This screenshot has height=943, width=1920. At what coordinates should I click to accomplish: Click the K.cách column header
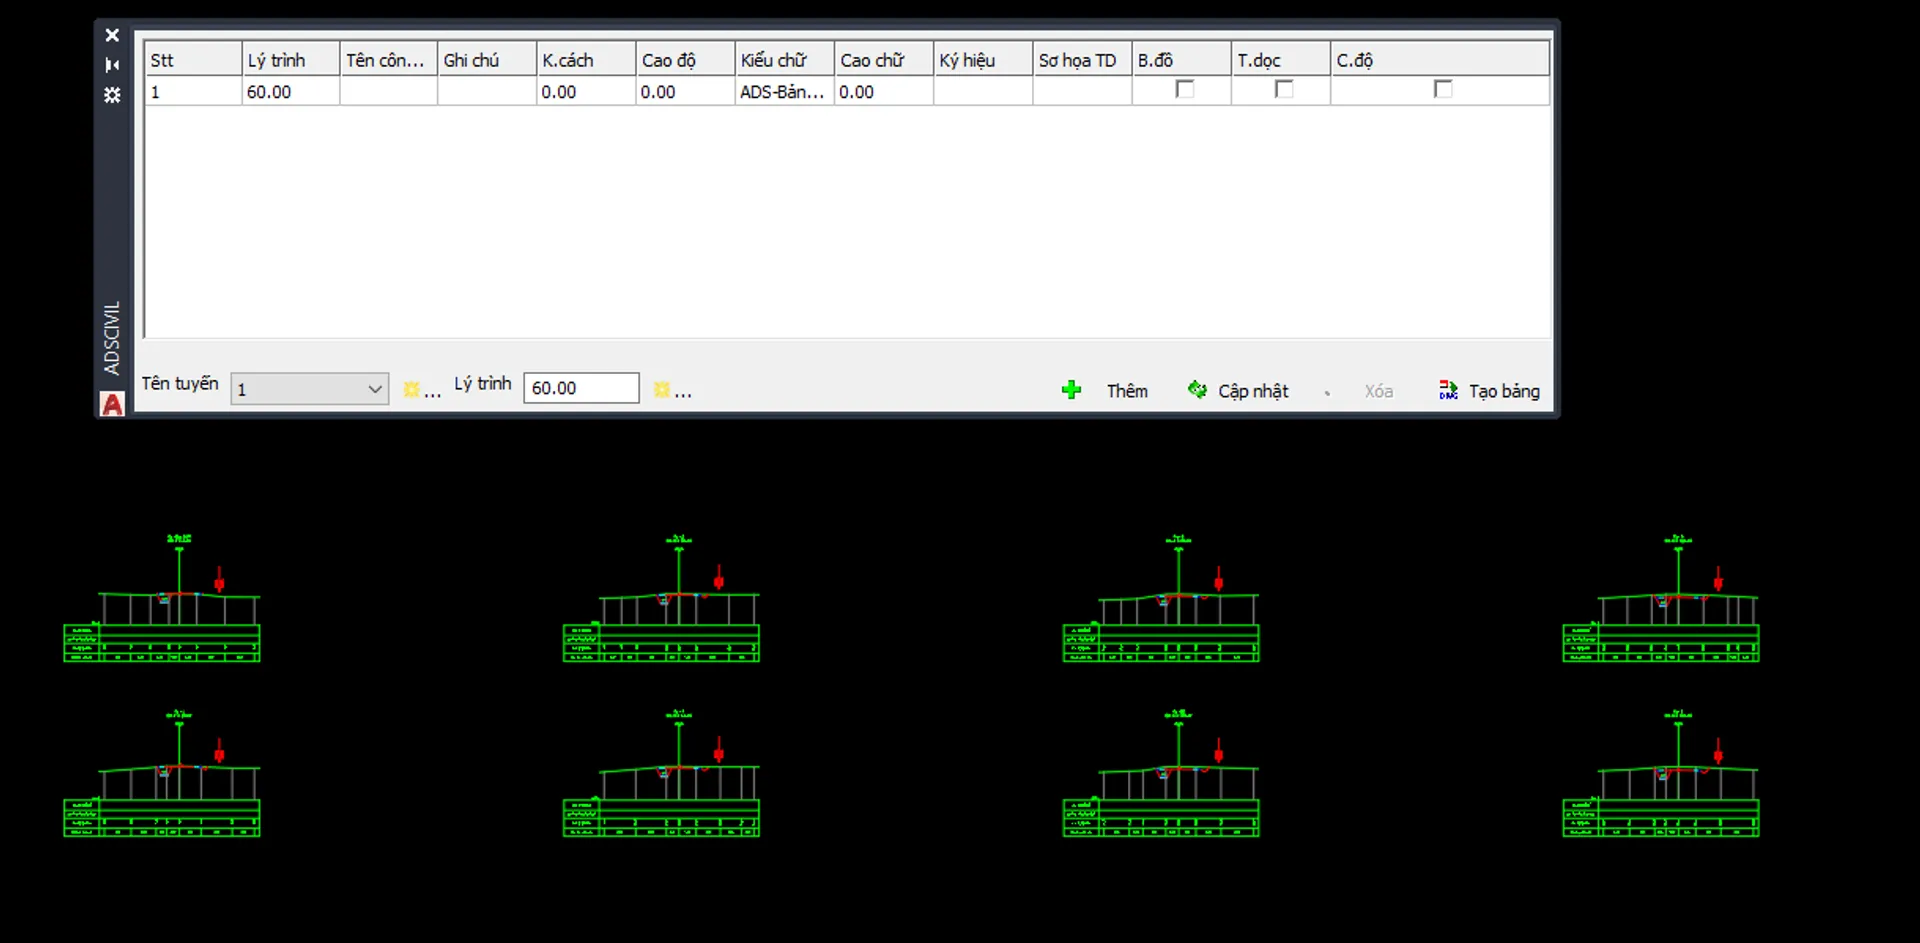[x=586, y=60]
